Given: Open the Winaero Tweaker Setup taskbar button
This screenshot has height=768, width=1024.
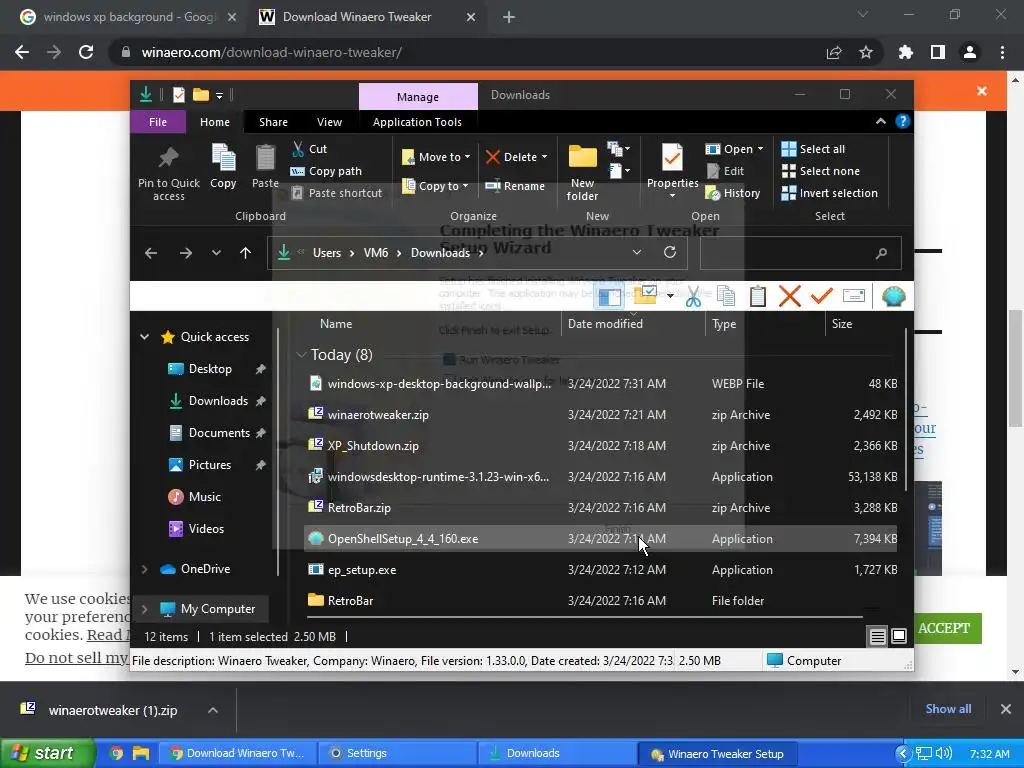Looking at the screenshot, I should click(716, 754).
